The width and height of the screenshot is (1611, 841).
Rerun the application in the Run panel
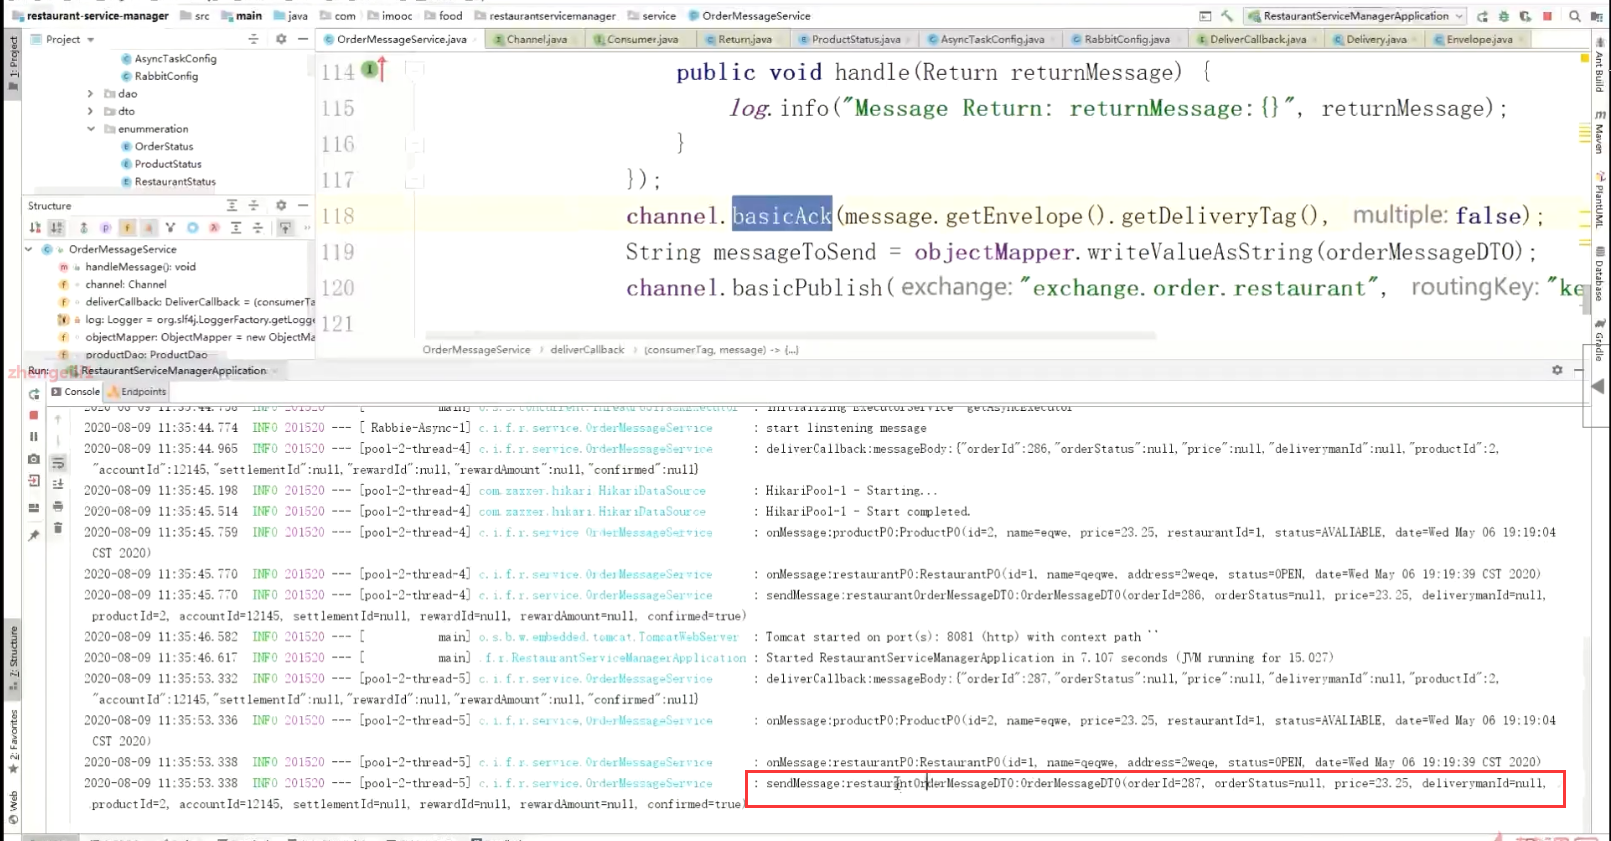34,394
